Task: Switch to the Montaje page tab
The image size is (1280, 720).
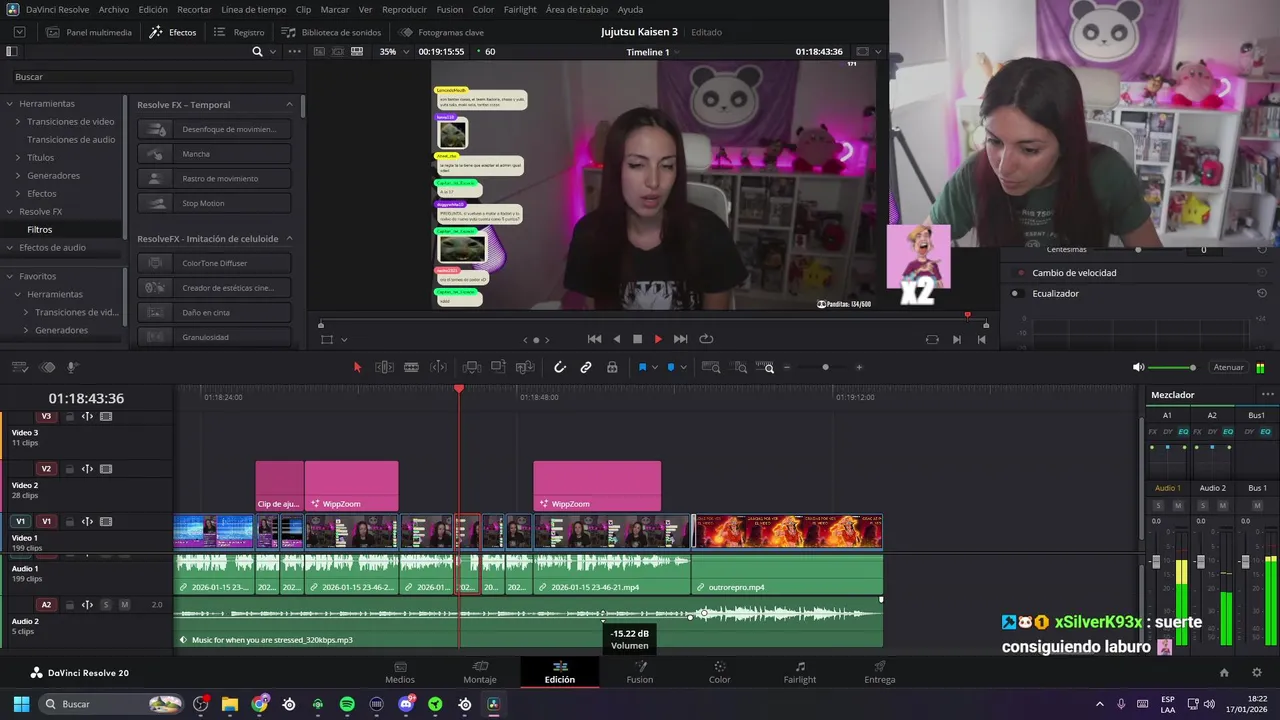Action: point(480,672)
